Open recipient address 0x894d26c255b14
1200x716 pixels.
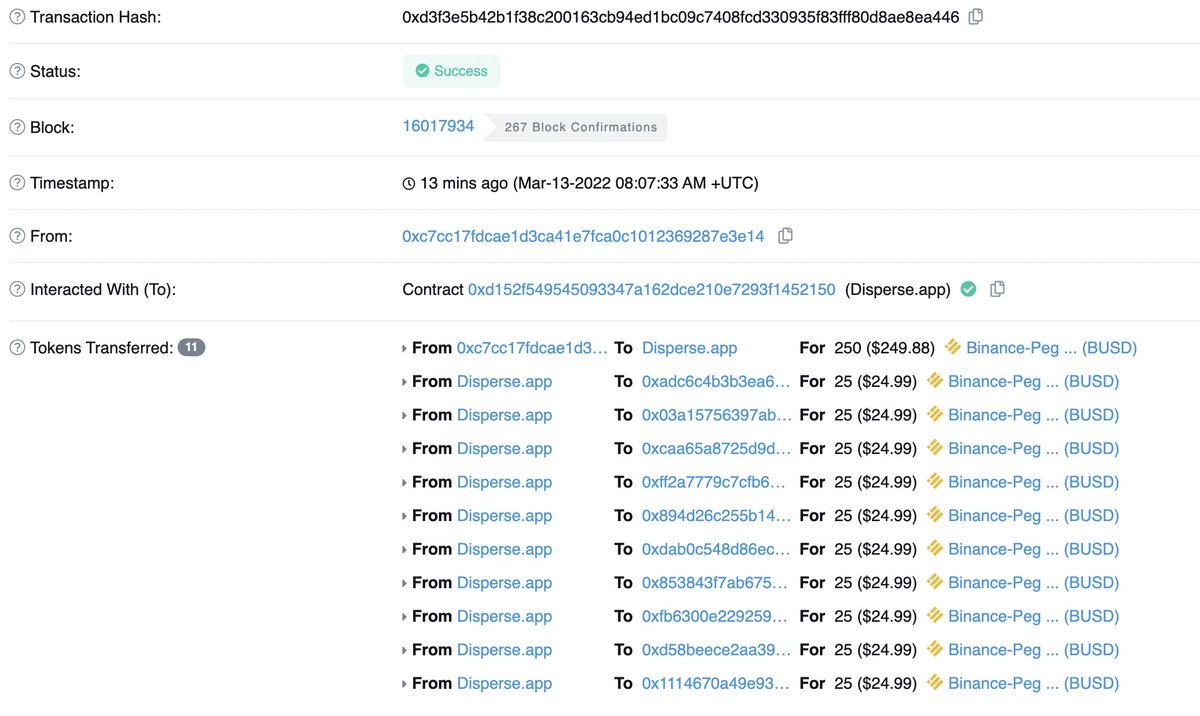coord(717,515)
